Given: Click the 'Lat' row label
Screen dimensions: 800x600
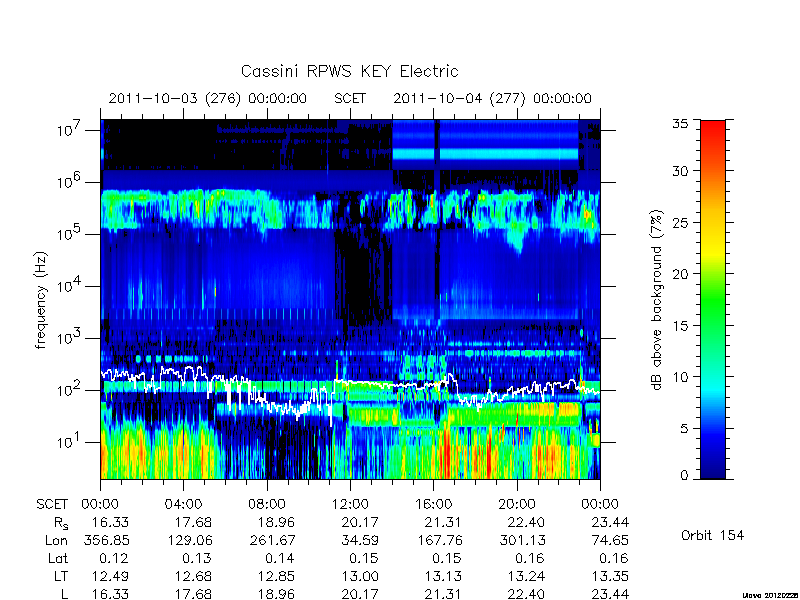Looking at the screenshot, I should coord(58,558).
